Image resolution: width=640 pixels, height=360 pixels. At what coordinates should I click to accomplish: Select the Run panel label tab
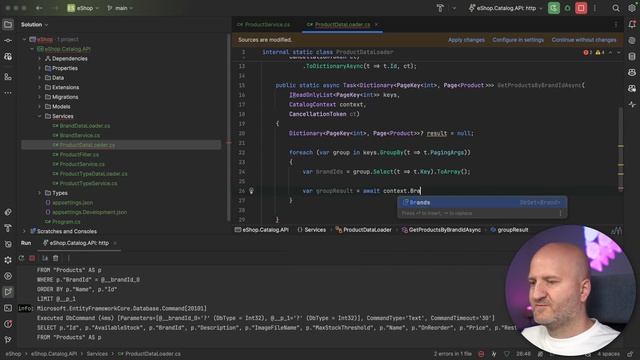click(x=26, y=243)
